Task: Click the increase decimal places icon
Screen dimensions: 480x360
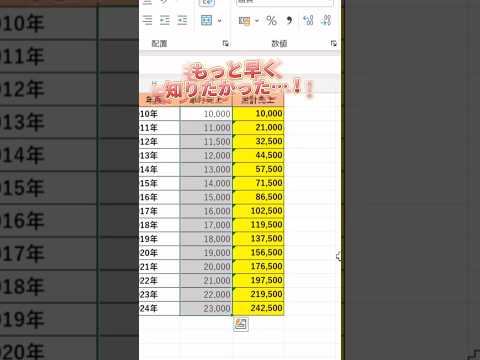Action: pos(308,21)
